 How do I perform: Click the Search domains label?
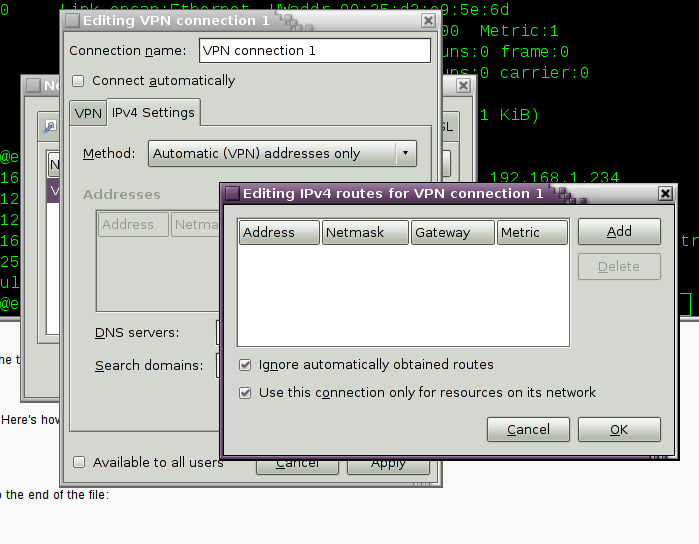coord(149,366)
